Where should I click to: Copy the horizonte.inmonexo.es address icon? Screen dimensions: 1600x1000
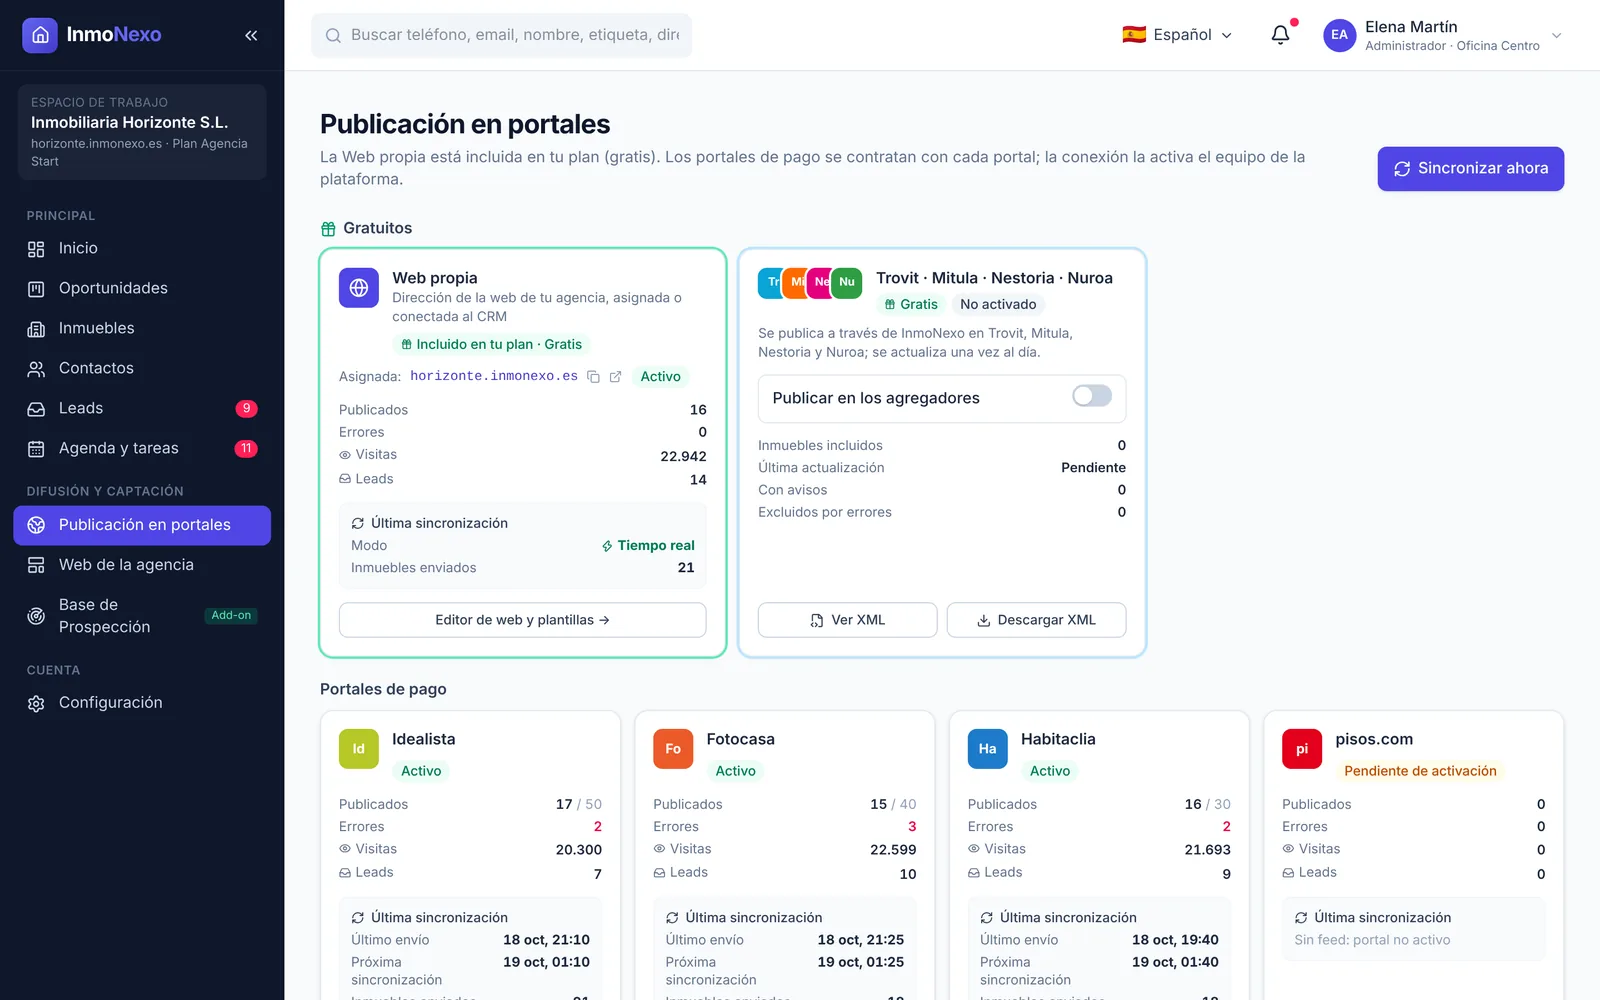593,377
